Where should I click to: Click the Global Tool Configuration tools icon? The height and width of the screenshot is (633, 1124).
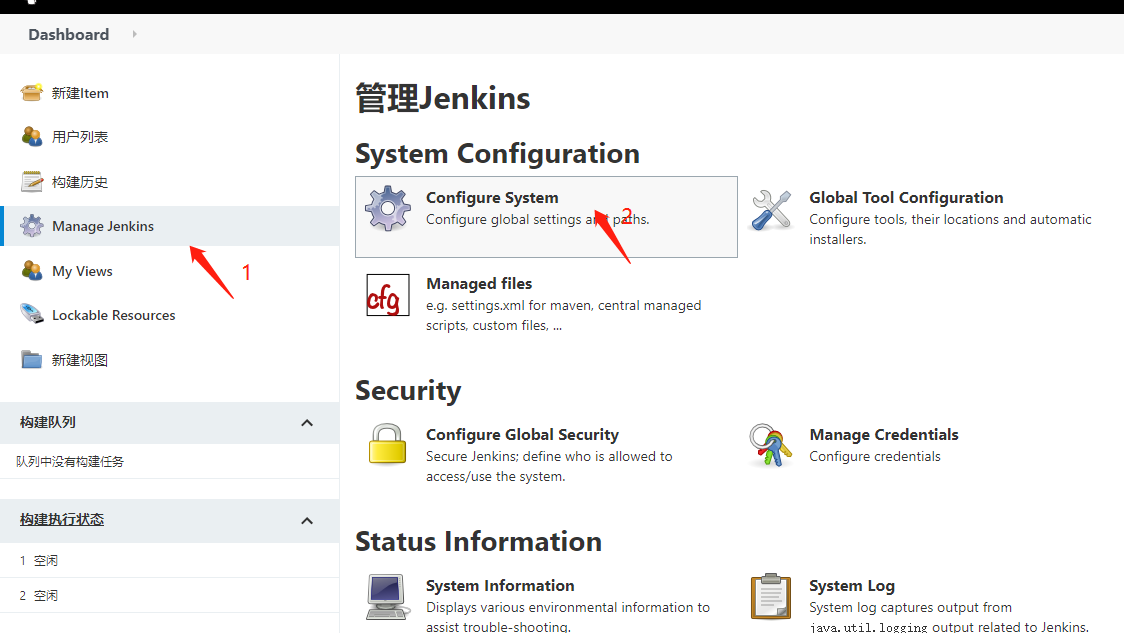tap(771, 209)
